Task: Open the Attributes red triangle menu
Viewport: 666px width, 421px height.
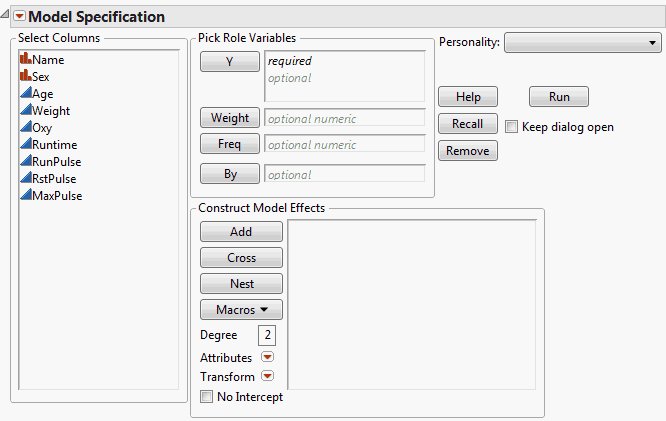Action: tap(267, 357)
